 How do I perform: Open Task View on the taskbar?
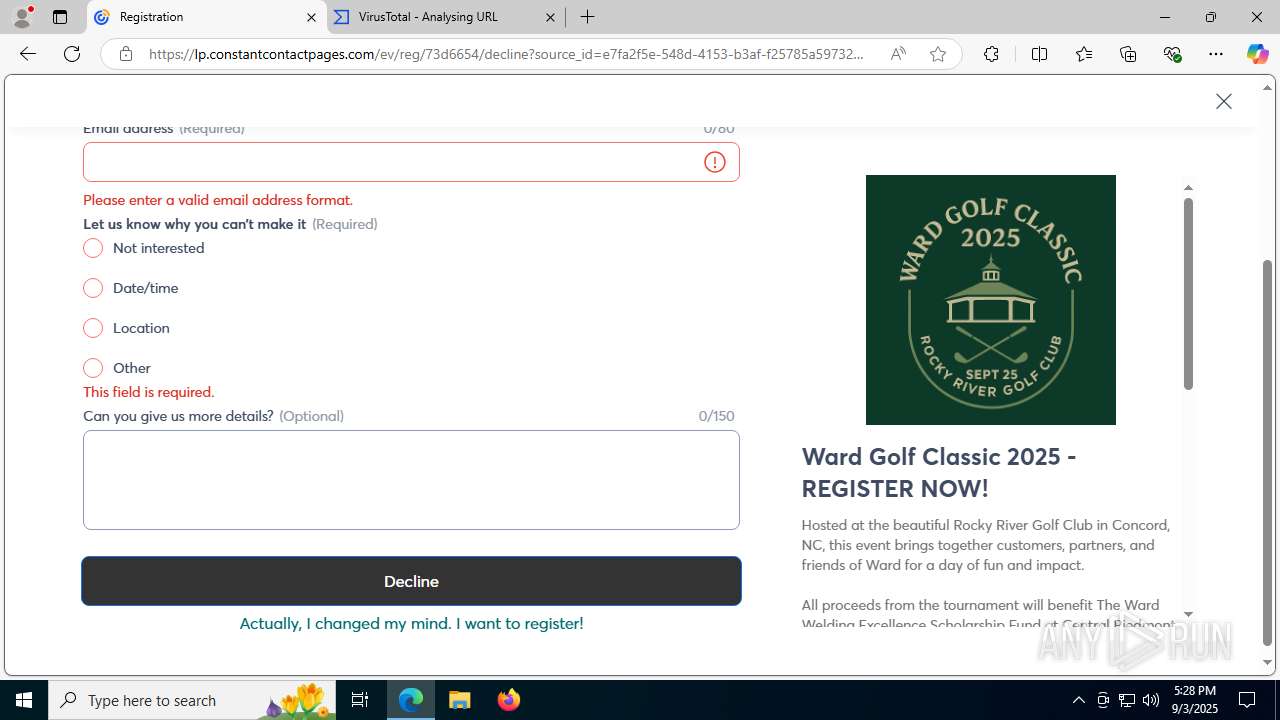(x=360, y=700)
